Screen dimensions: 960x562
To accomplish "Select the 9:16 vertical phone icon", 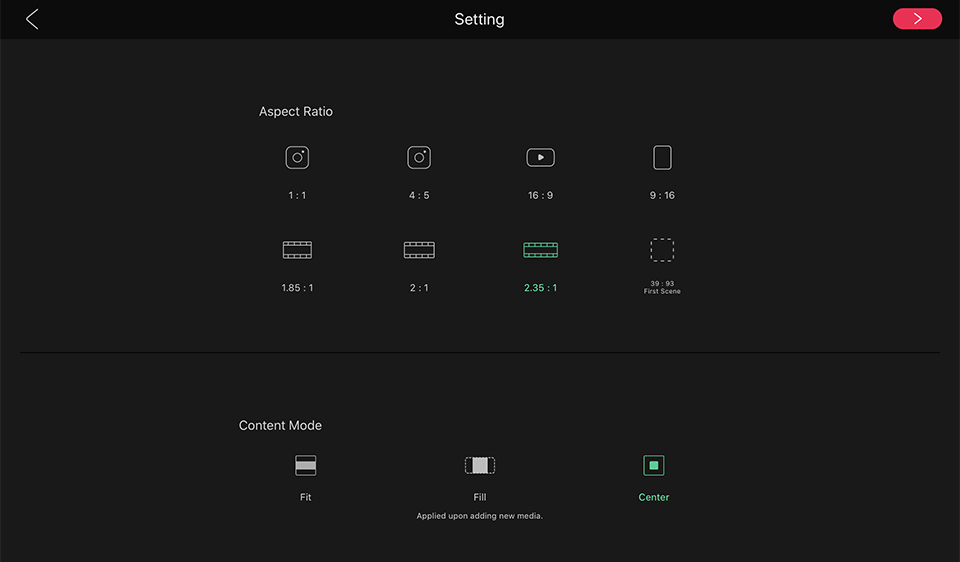I will pos(662,157).
